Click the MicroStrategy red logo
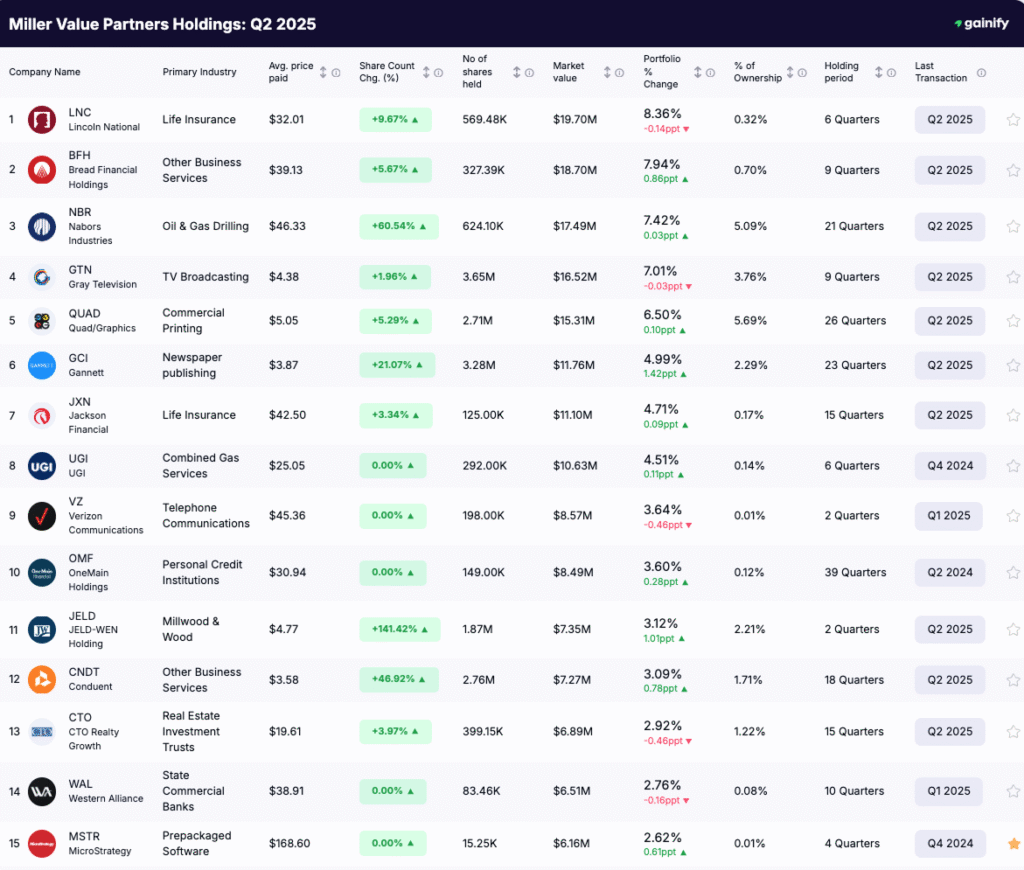This screenshot has height=870, width=1024. [42, 844]
